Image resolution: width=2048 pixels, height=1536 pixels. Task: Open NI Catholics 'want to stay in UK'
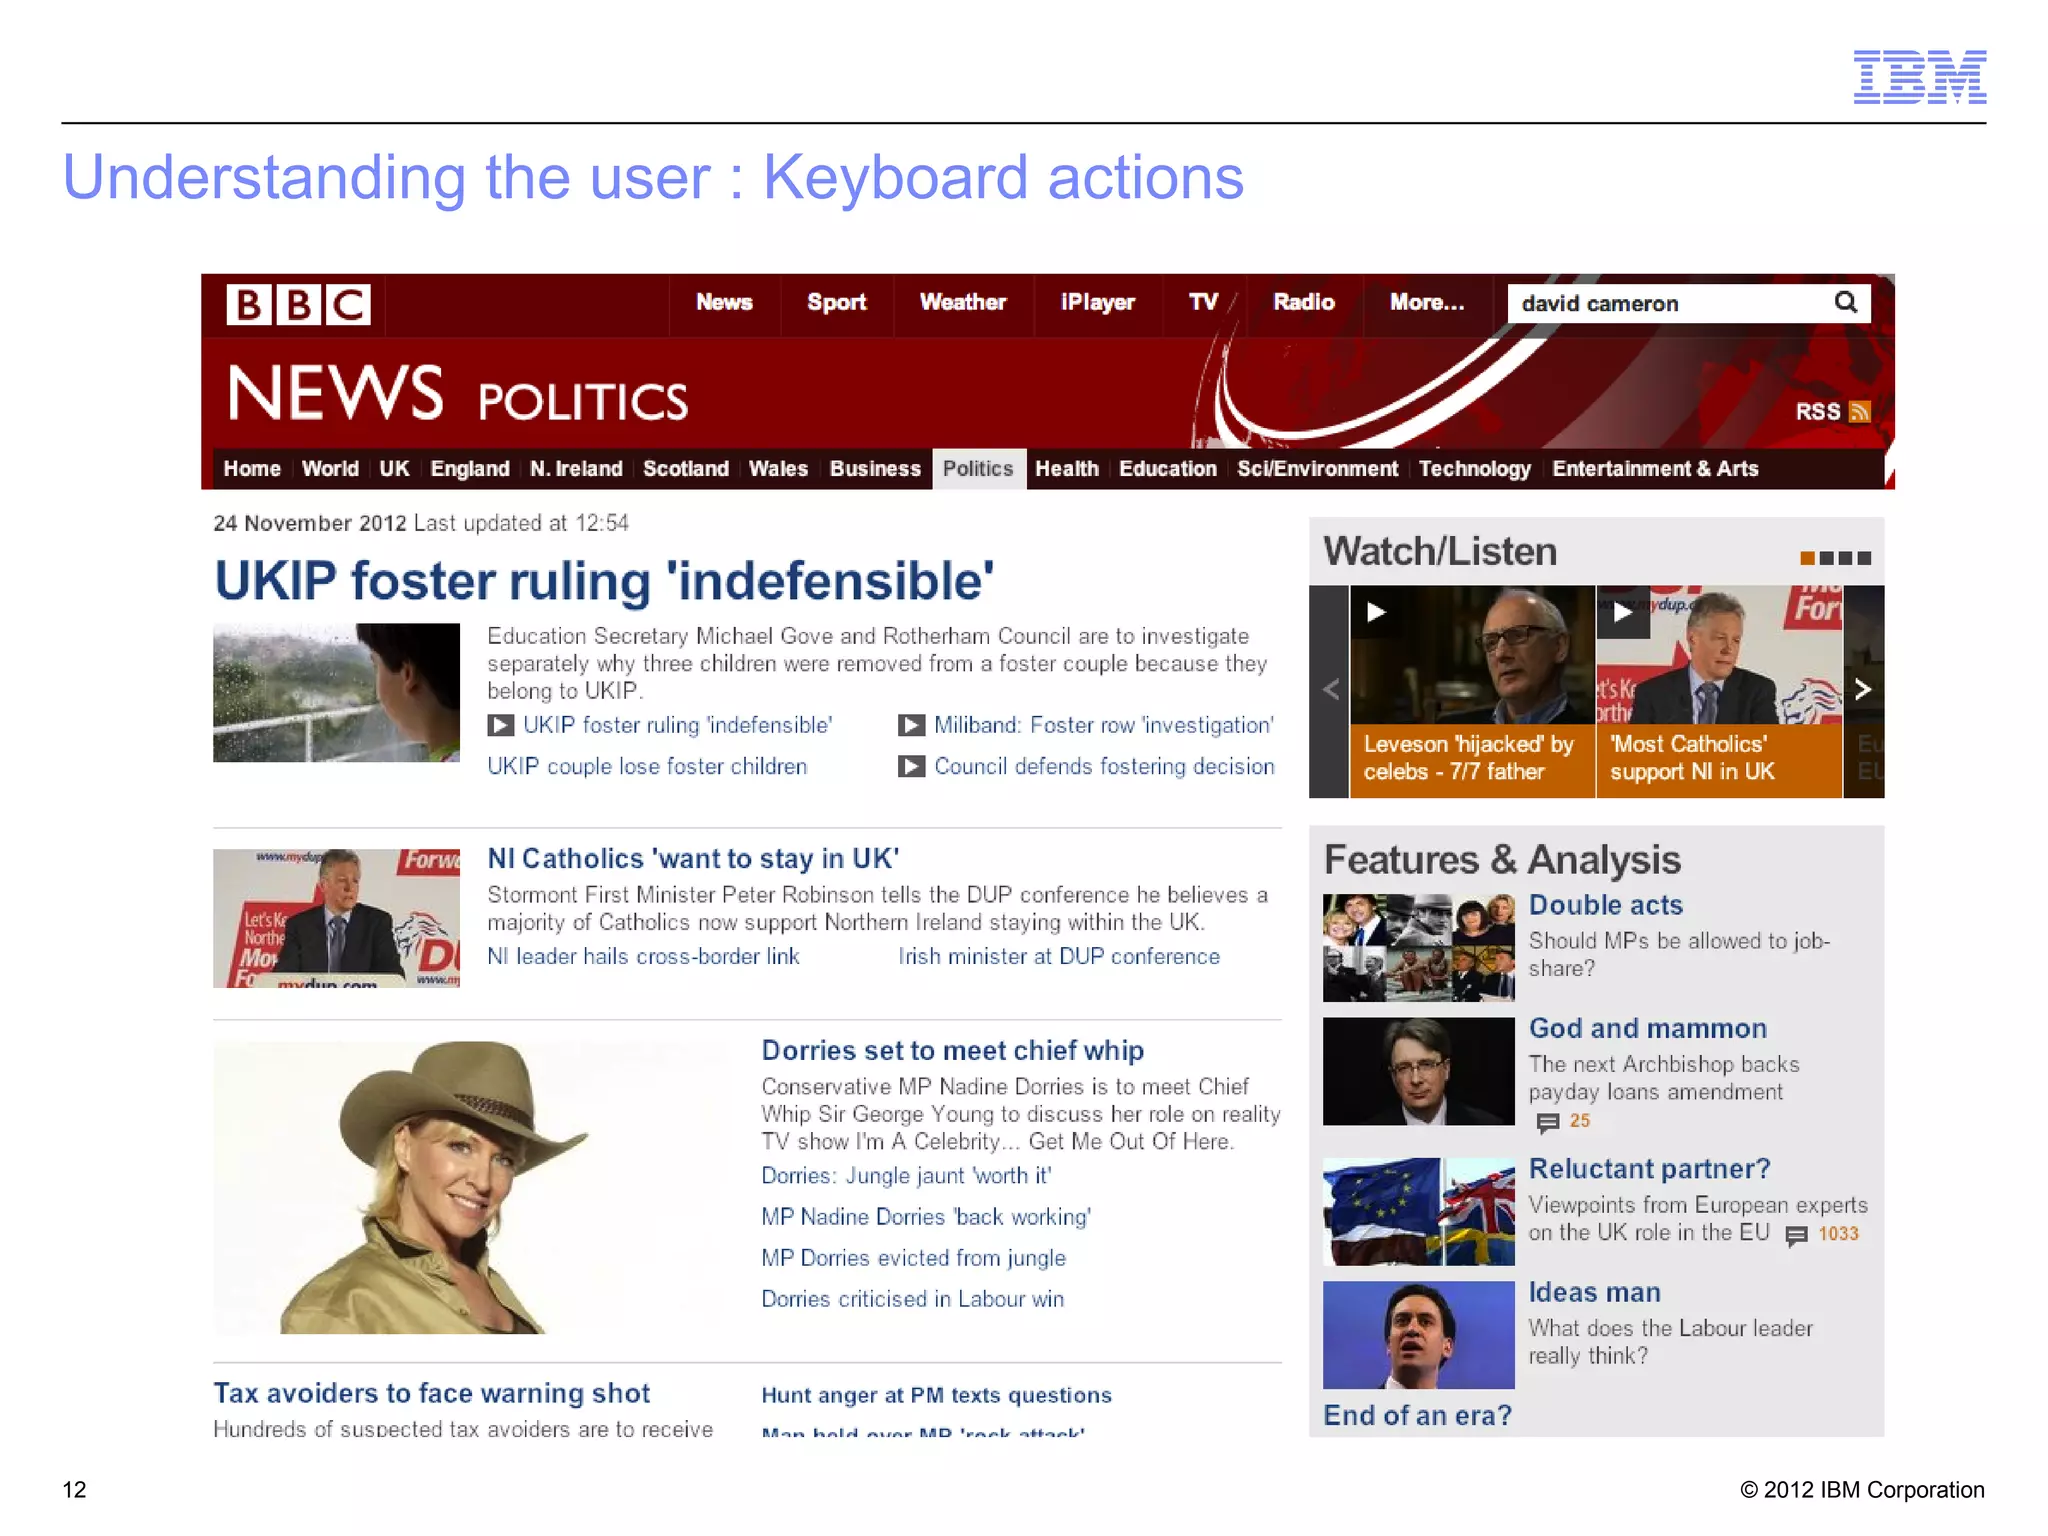pos(693,859)
